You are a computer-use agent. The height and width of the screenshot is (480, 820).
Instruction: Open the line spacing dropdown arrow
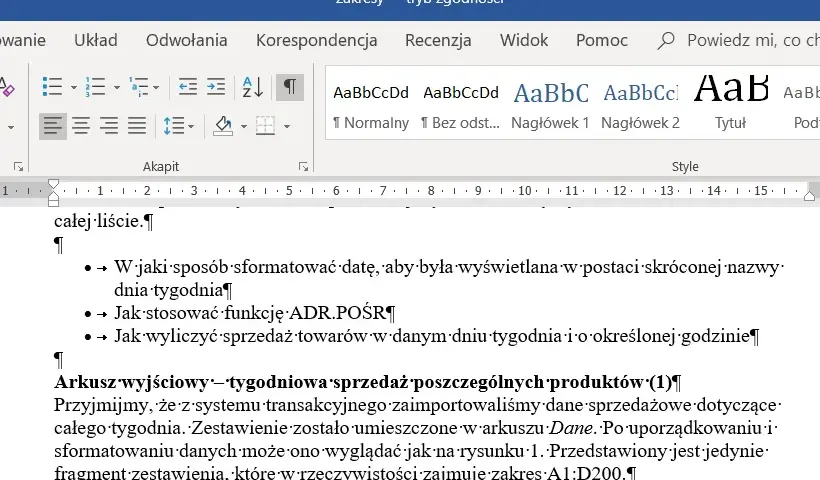point(191,127)
